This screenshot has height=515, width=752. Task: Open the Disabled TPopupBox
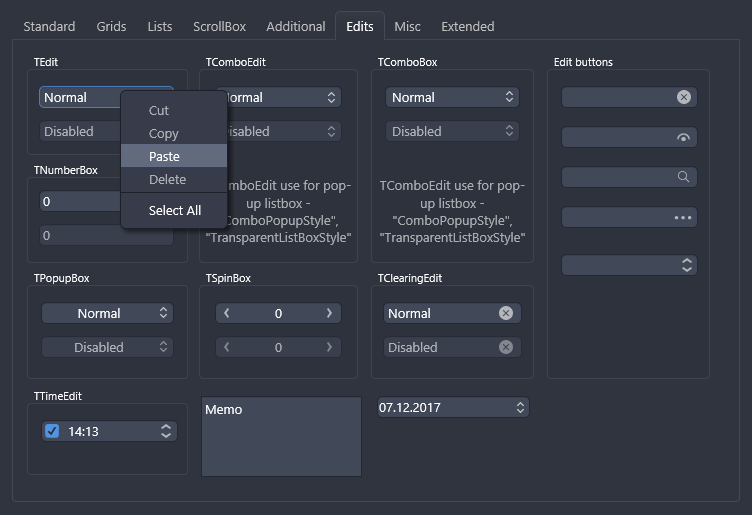107,347
